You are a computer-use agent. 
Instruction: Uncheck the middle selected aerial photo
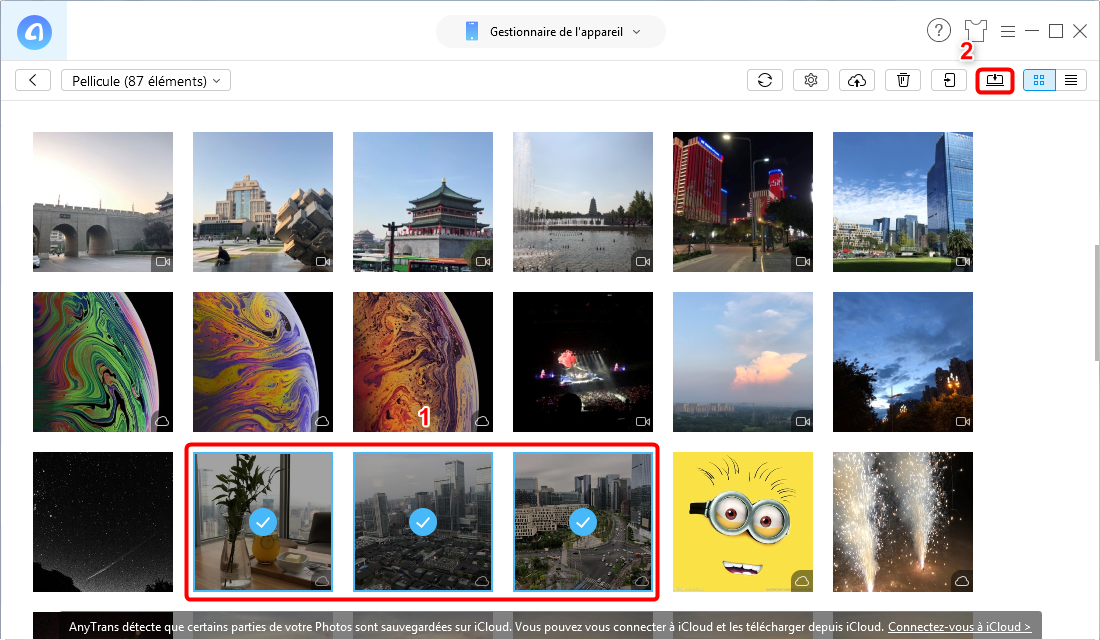422,521
